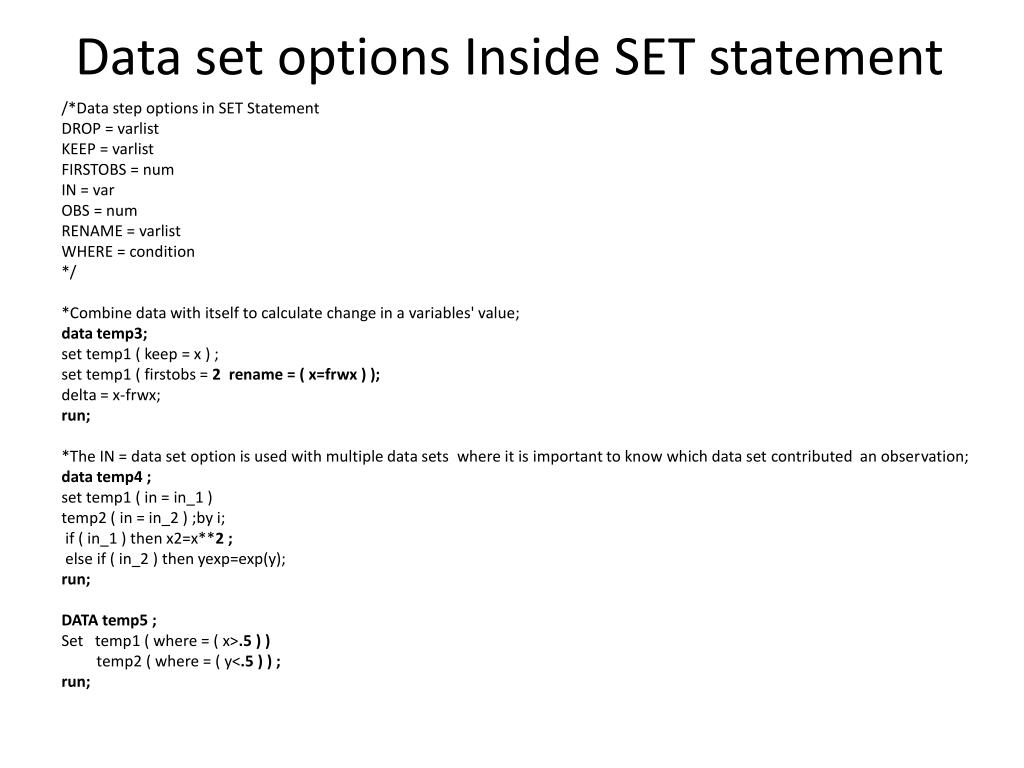The width and height of the screenshot is (1024, 768).
Task: Click the 'data temp3;' statement
Action: (104, 334)
